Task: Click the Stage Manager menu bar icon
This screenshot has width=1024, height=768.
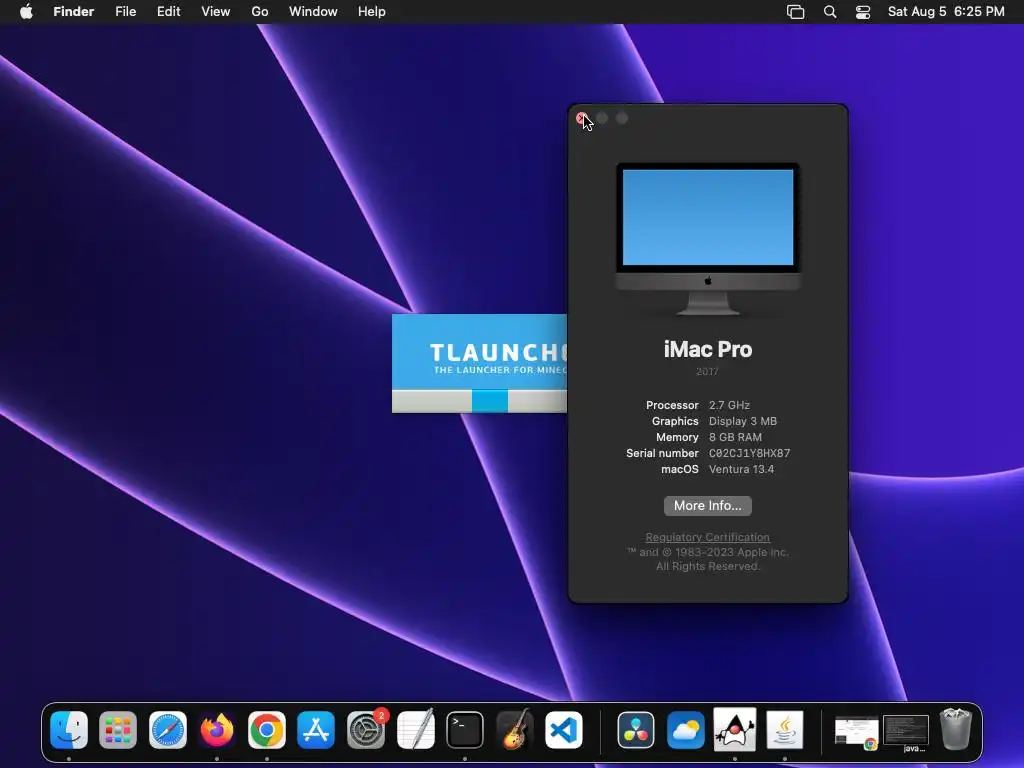Action: (795, 12)
